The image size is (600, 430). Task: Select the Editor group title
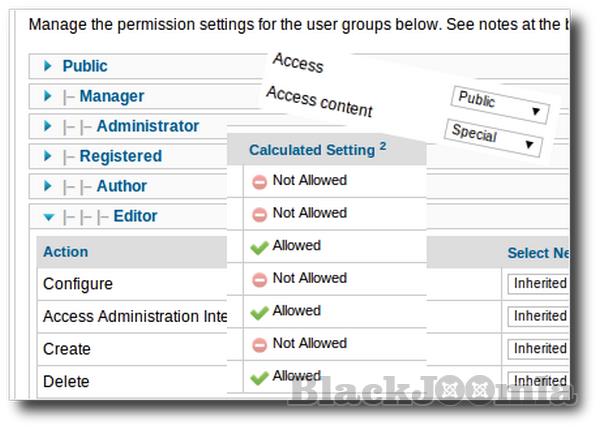[x=135, y=216]
